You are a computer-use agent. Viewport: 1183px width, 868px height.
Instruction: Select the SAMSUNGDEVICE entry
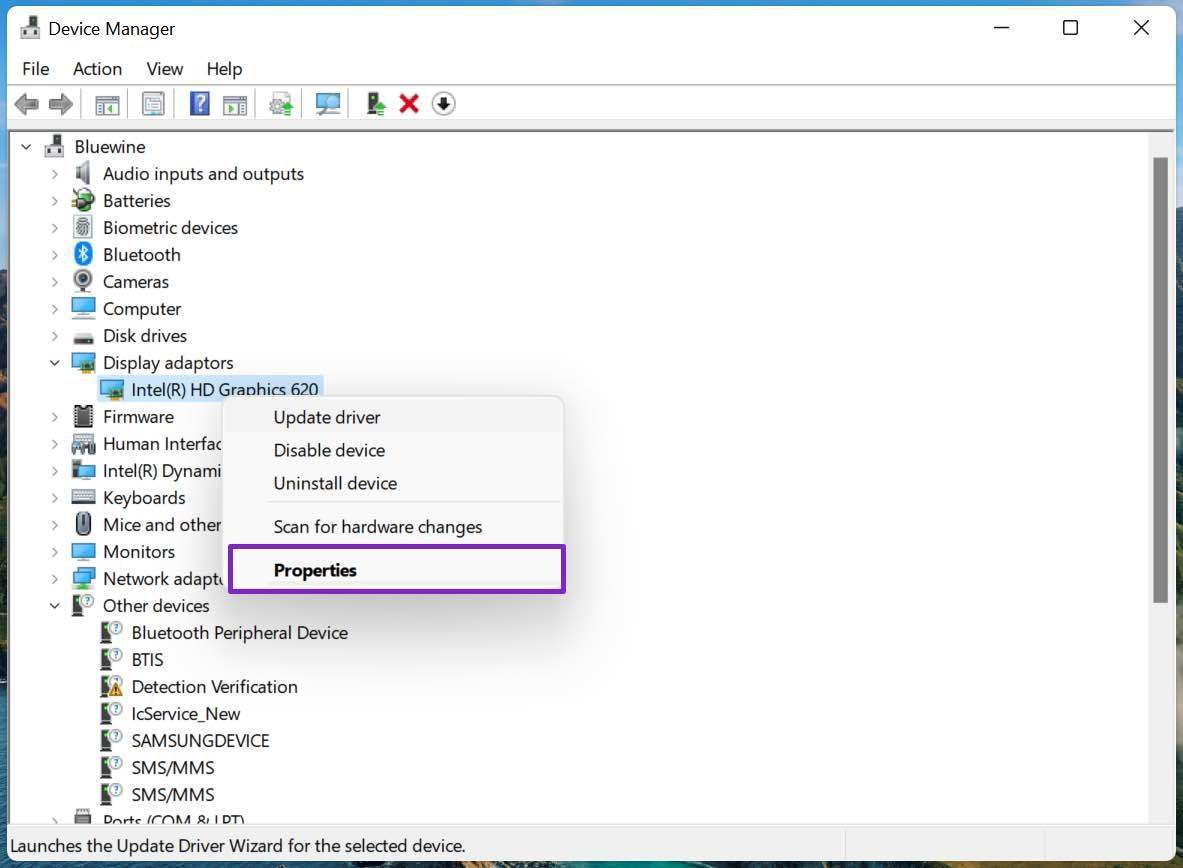click(200, 741)
